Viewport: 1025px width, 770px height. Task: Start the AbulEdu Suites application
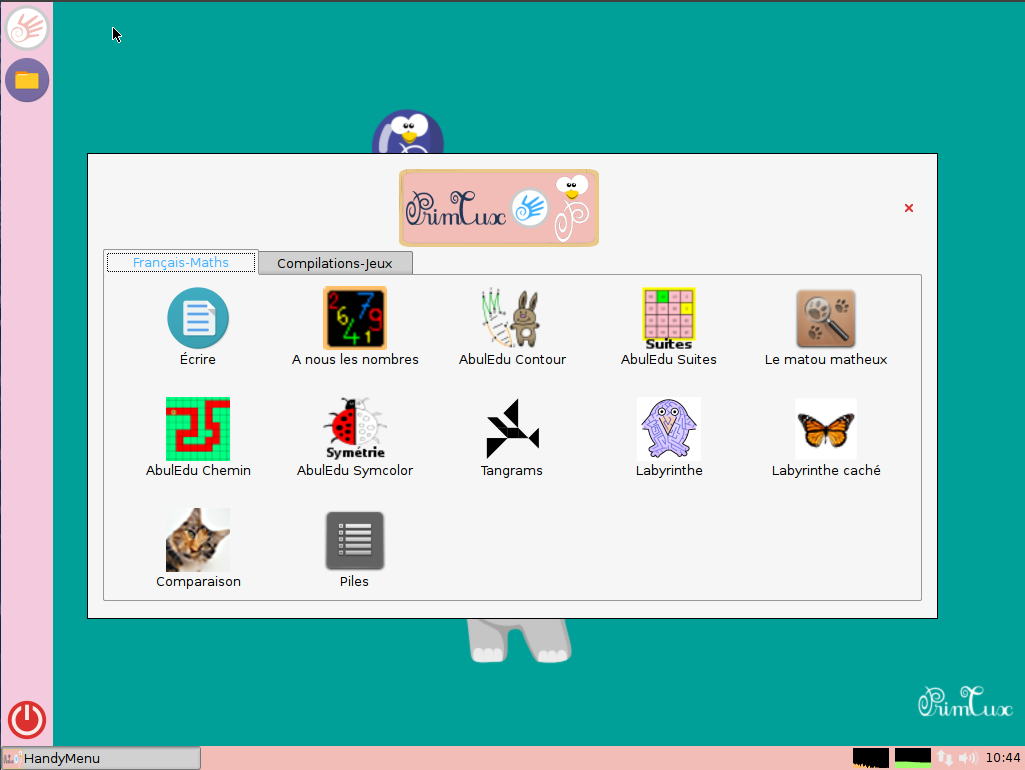pyautogui.click(x=668, y=319)
